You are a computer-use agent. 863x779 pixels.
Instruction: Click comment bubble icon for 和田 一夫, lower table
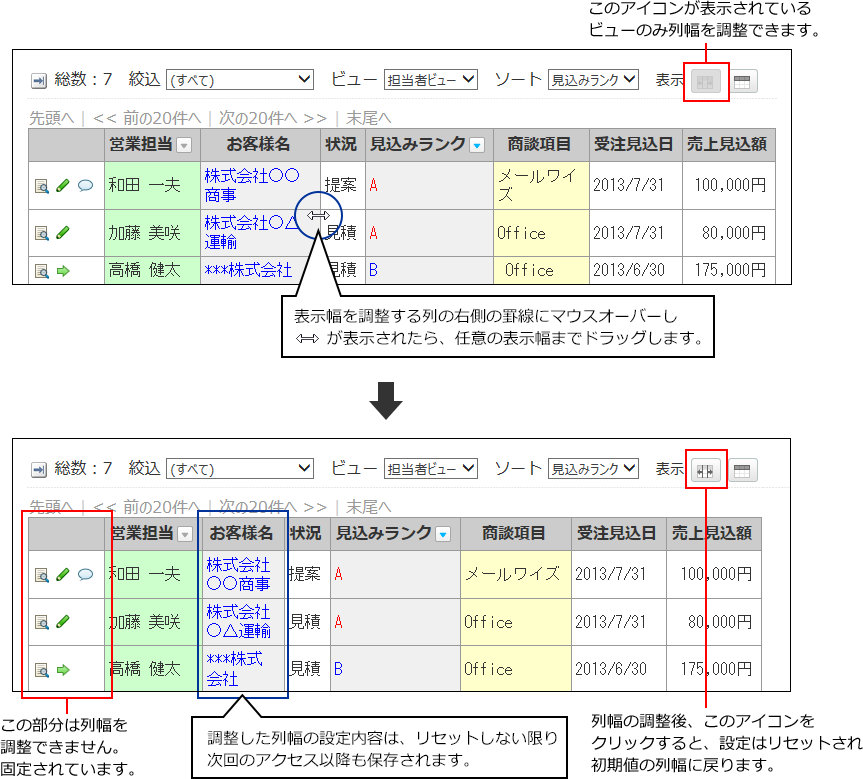85,575
